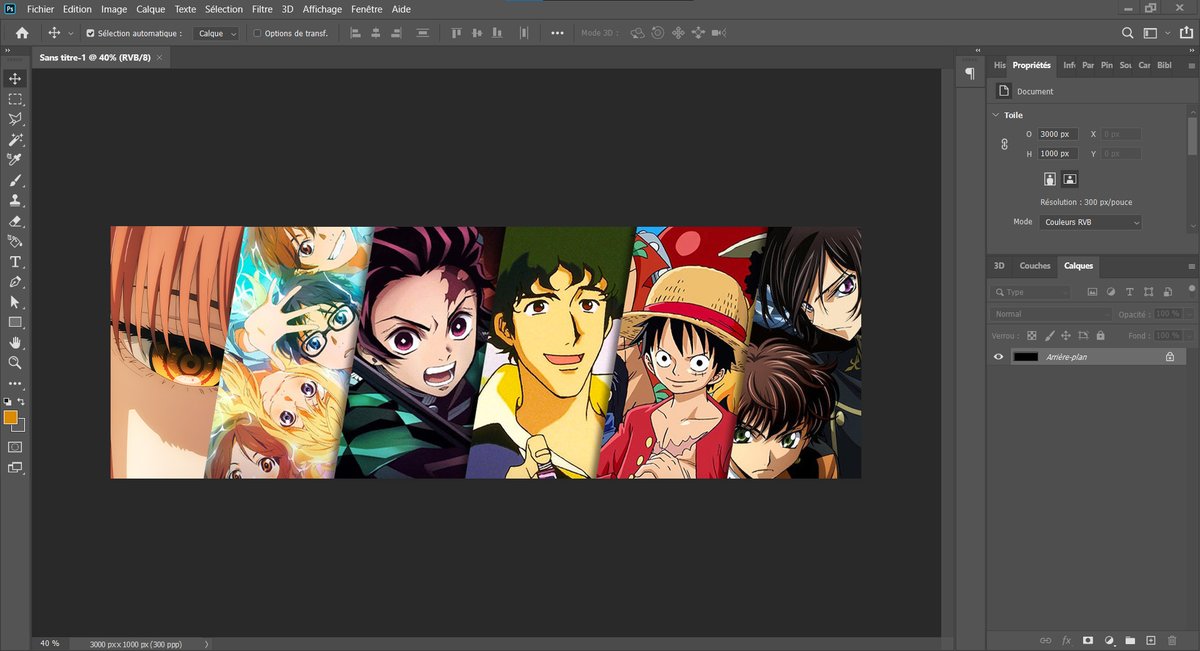Align right edges in options bar

tap(396, 33)
